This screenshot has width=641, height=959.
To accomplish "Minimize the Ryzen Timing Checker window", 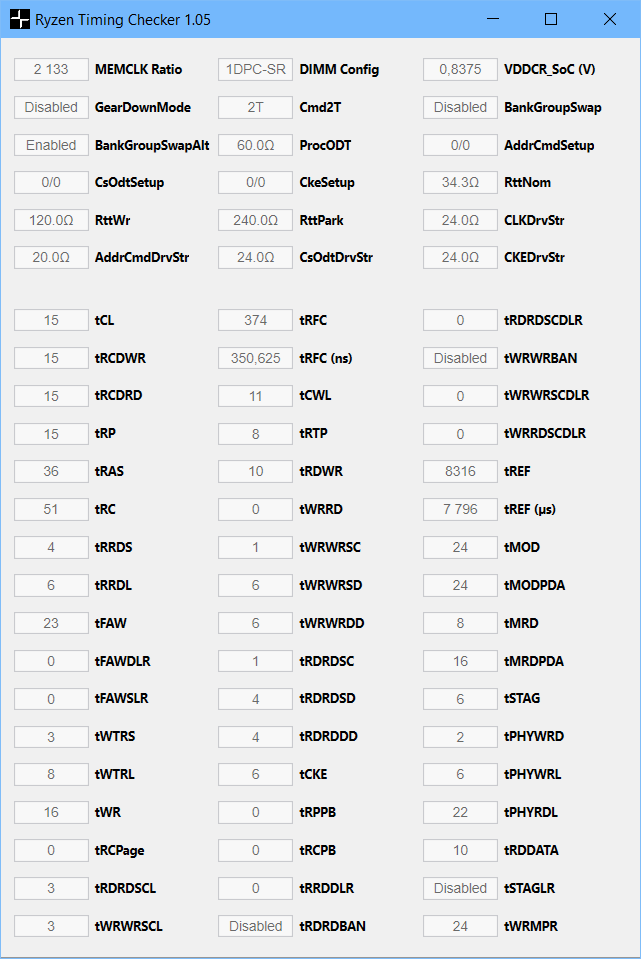I will tap(492, 19).
